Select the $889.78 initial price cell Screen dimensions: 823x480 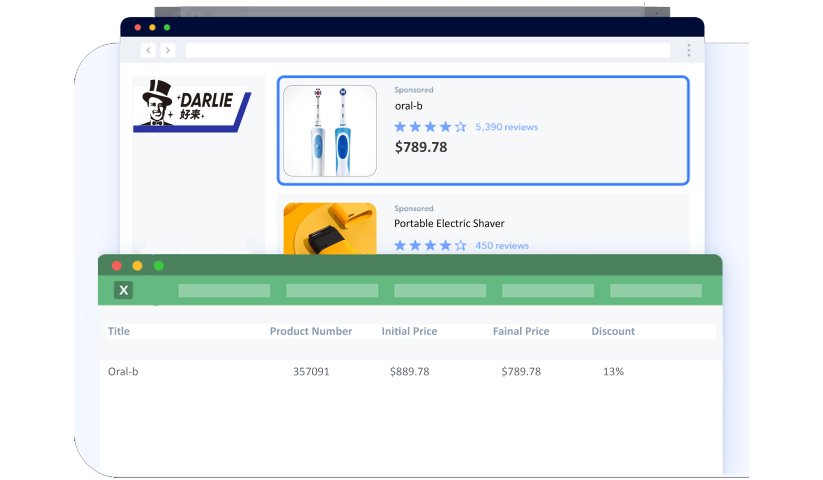click(409, 372)
